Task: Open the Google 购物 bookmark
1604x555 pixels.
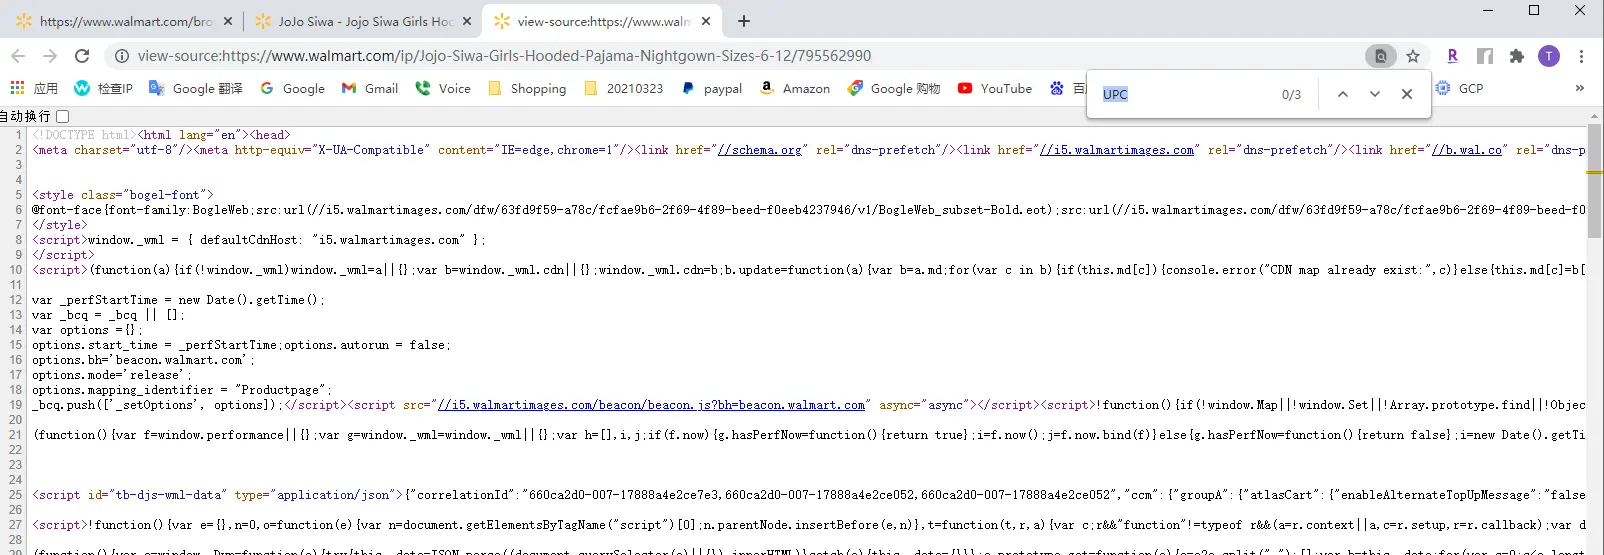Action: [x=894, y=88]
